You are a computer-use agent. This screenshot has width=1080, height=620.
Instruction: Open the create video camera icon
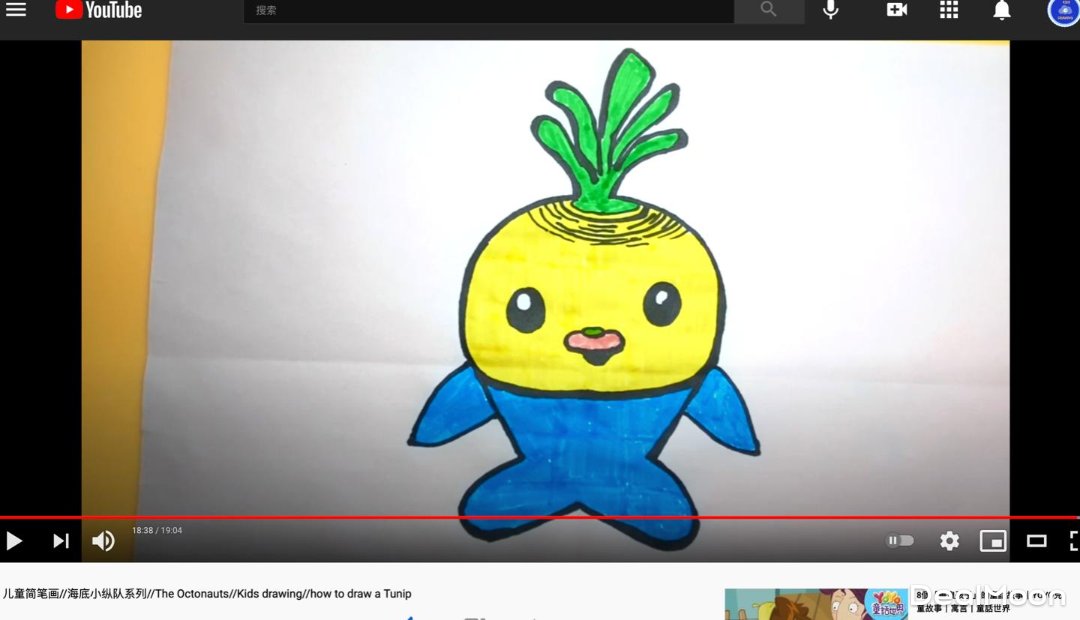click(896, 10)
